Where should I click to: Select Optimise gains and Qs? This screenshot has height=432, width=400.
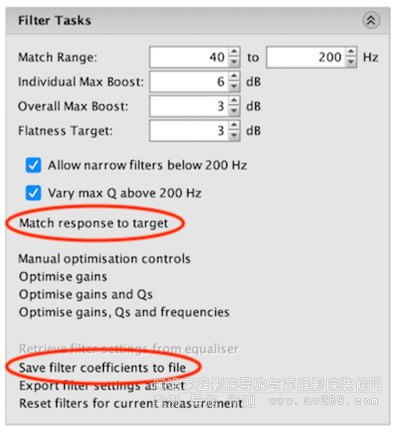(x=86, y=294)
